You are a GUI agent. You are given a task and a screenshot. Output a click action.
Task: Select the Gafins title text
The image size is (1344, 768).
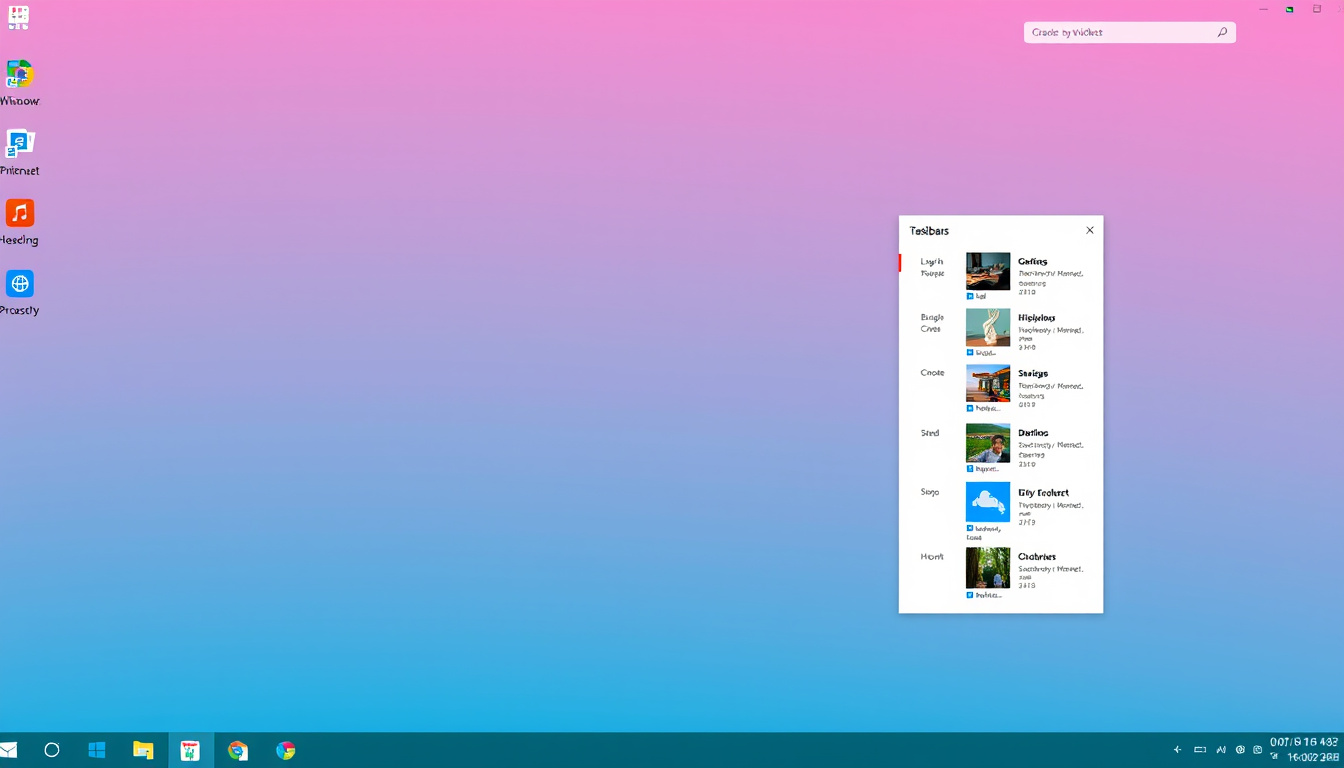click(1032, 261)
